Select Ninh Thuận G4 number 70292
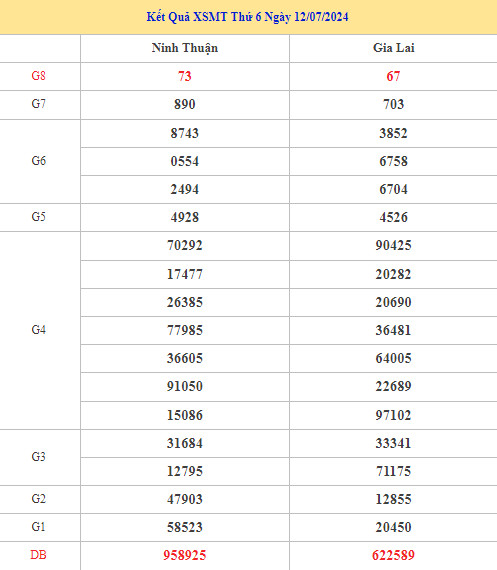This screenshot has height=570, width=497. (185, 245)
